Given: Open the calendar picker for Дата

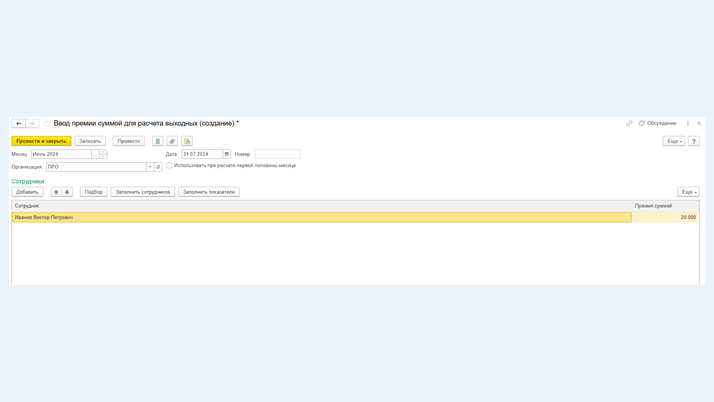Looking at the screenshot, I should coord(227,154).
